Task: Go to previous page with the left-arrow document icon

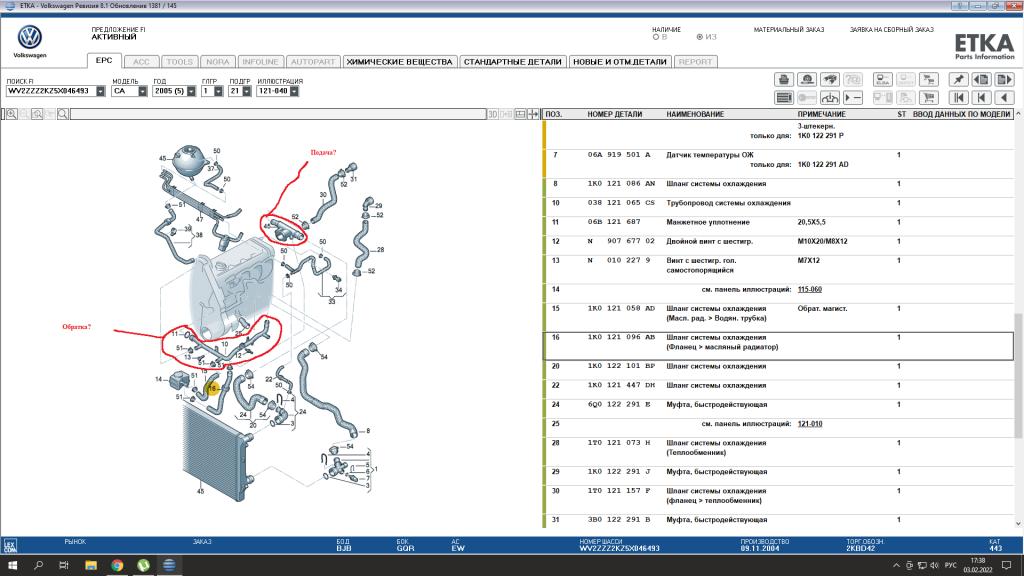Action: tap(981, 80)
